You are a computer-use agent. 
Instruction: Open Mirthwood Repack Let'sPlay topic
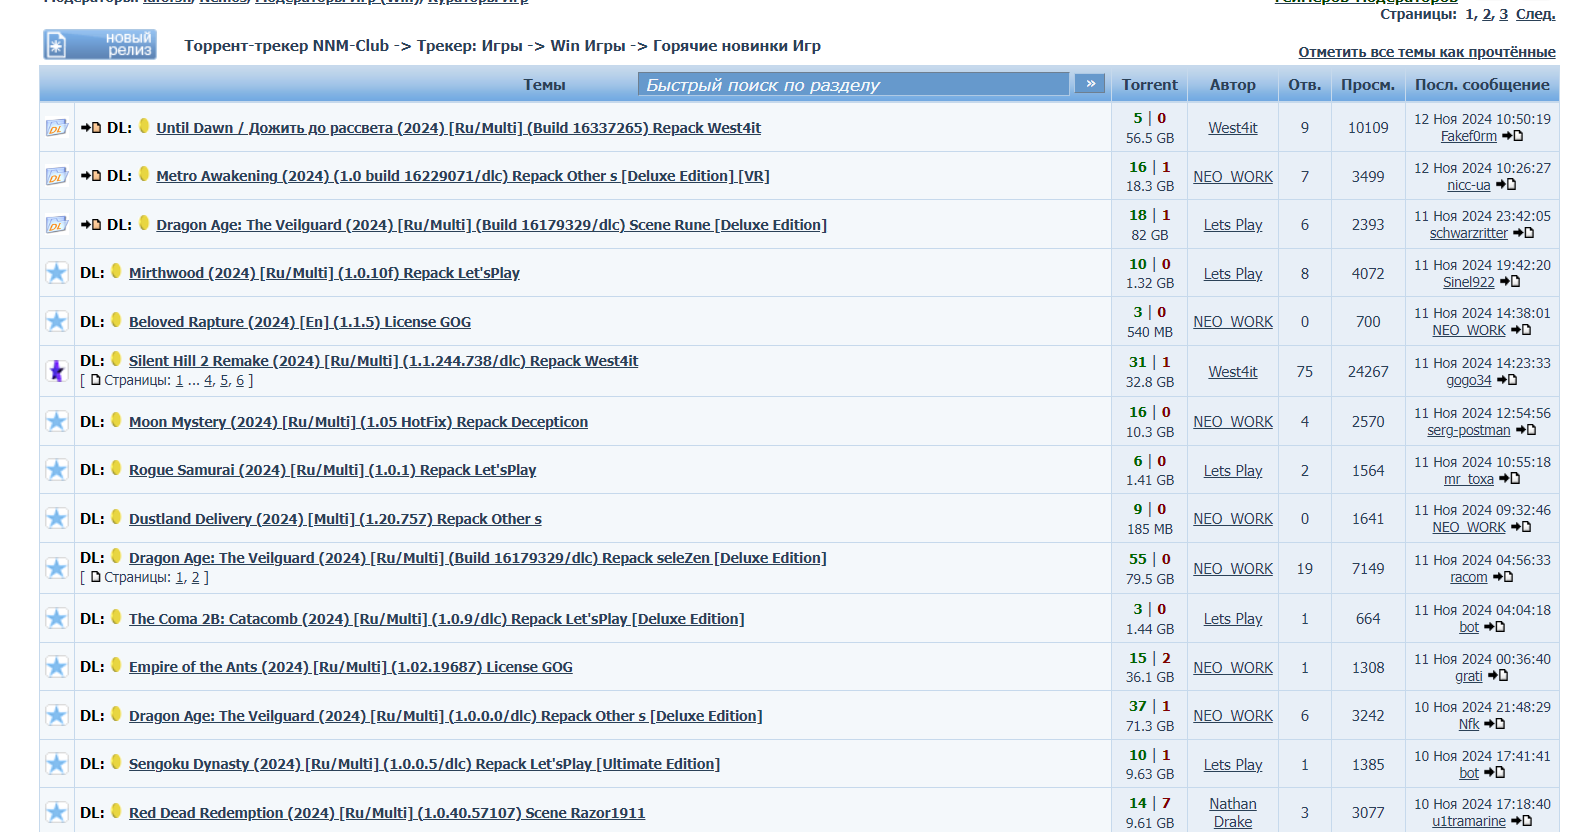coord(324,273)
